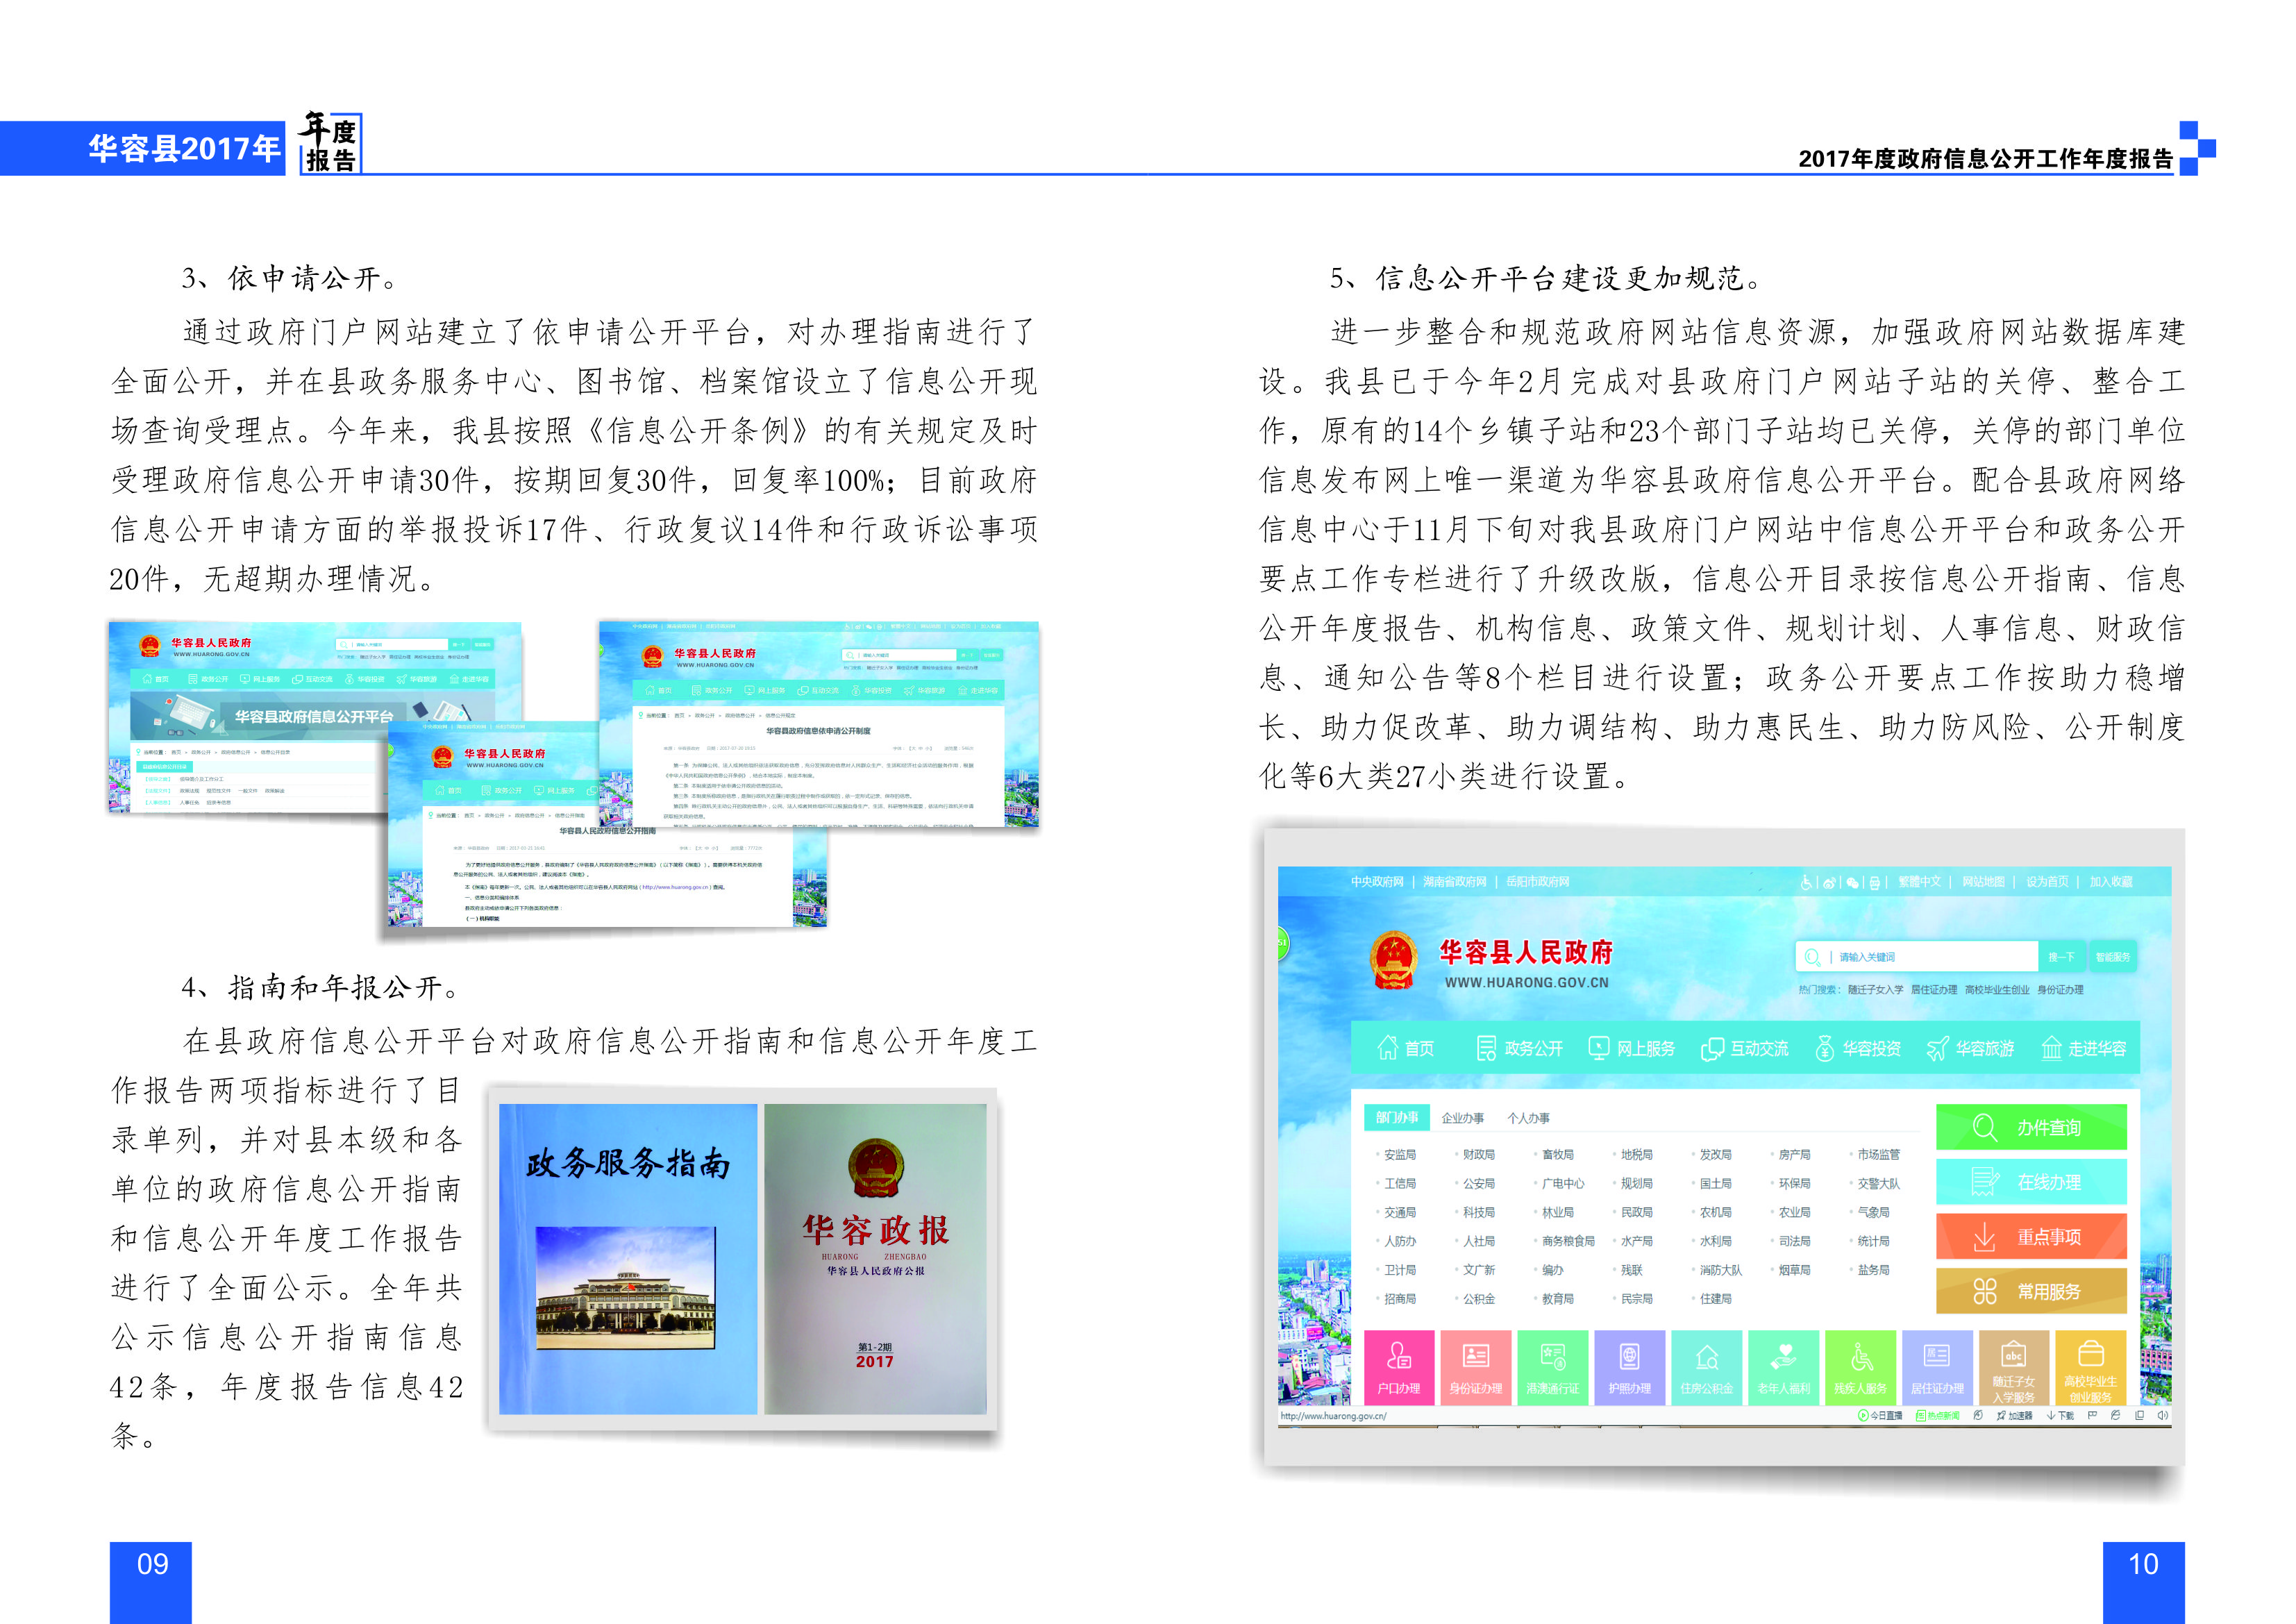Click hot search term 随迁子女入学
This screenshot has height=1624, width=2296.
pyautogui.click(x=1875, y=990)
